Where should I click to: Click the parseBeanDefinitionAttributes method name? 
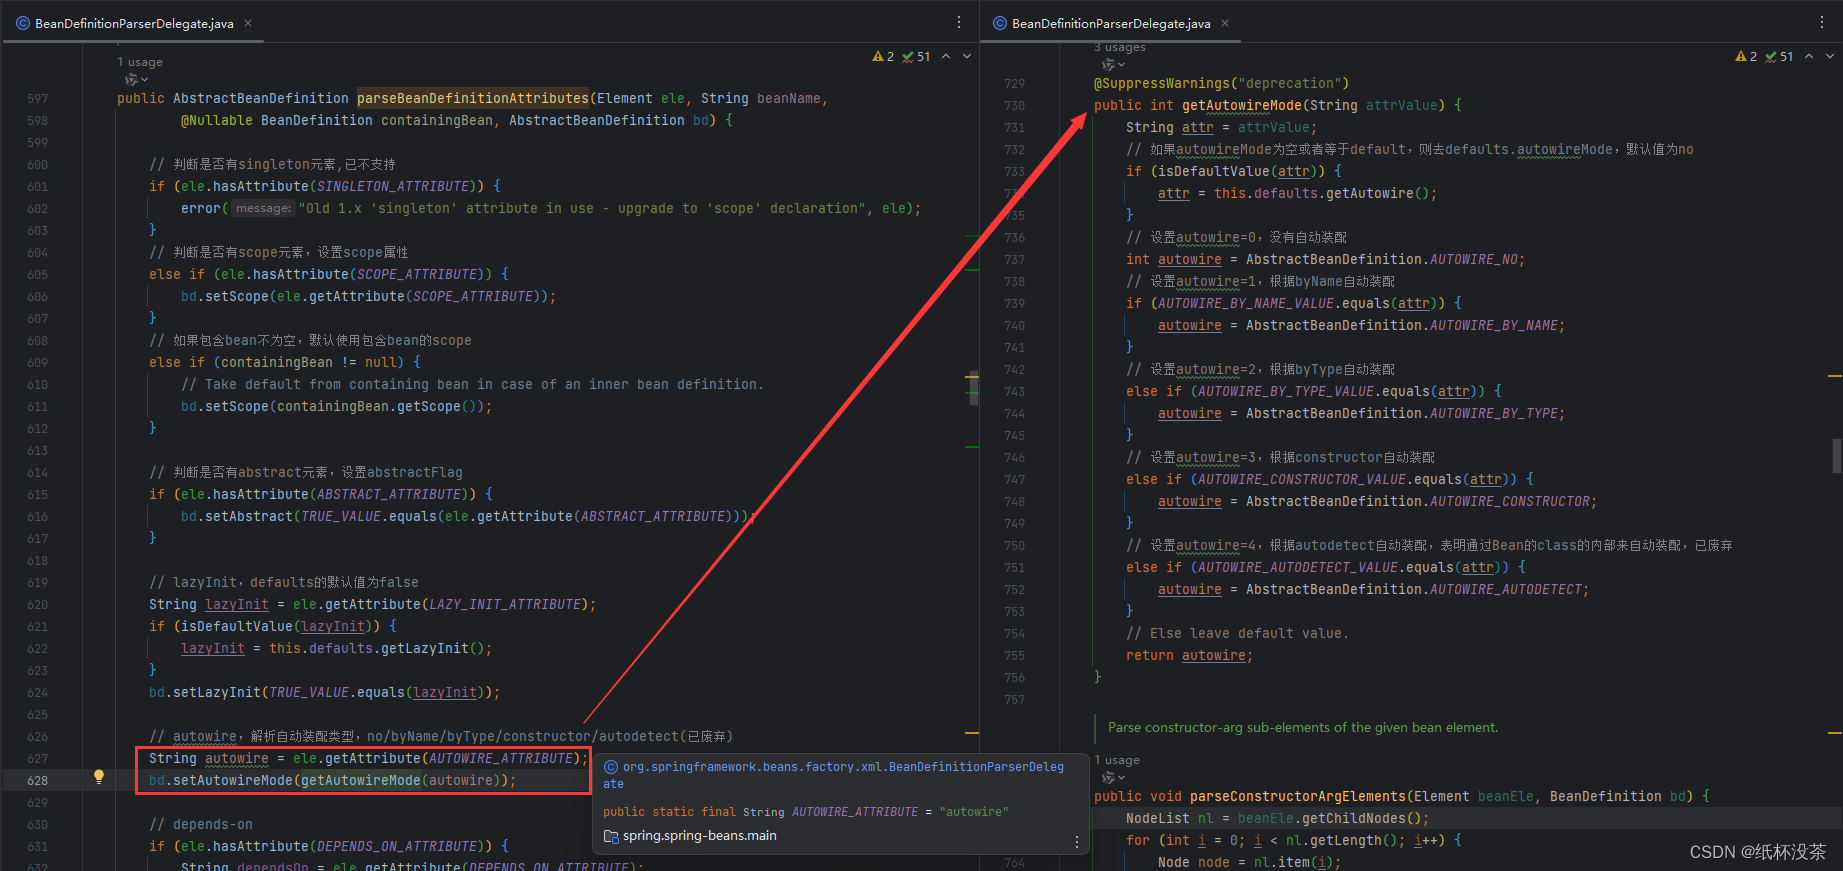tap(473, 98)
